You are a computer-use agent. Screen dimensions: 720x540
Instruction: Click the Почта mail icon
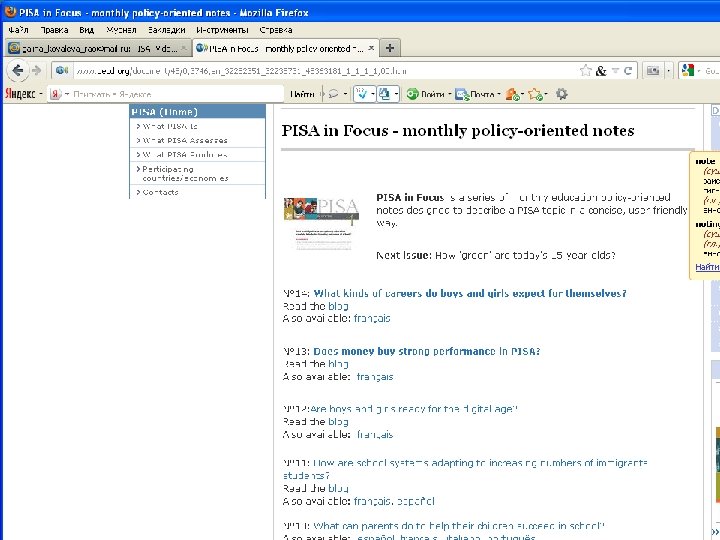click(x=462, y=94)
